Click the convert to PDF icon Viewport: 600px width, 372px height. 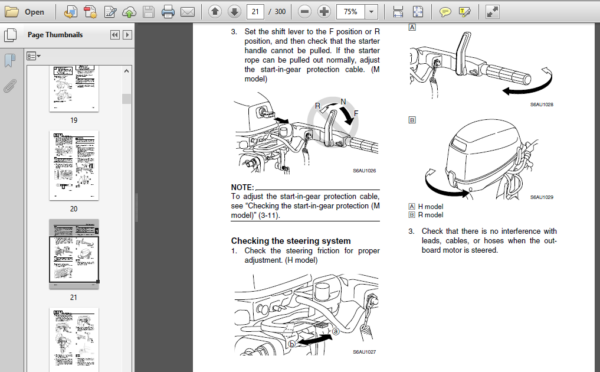pyautogui.click(x=90, y=12)
